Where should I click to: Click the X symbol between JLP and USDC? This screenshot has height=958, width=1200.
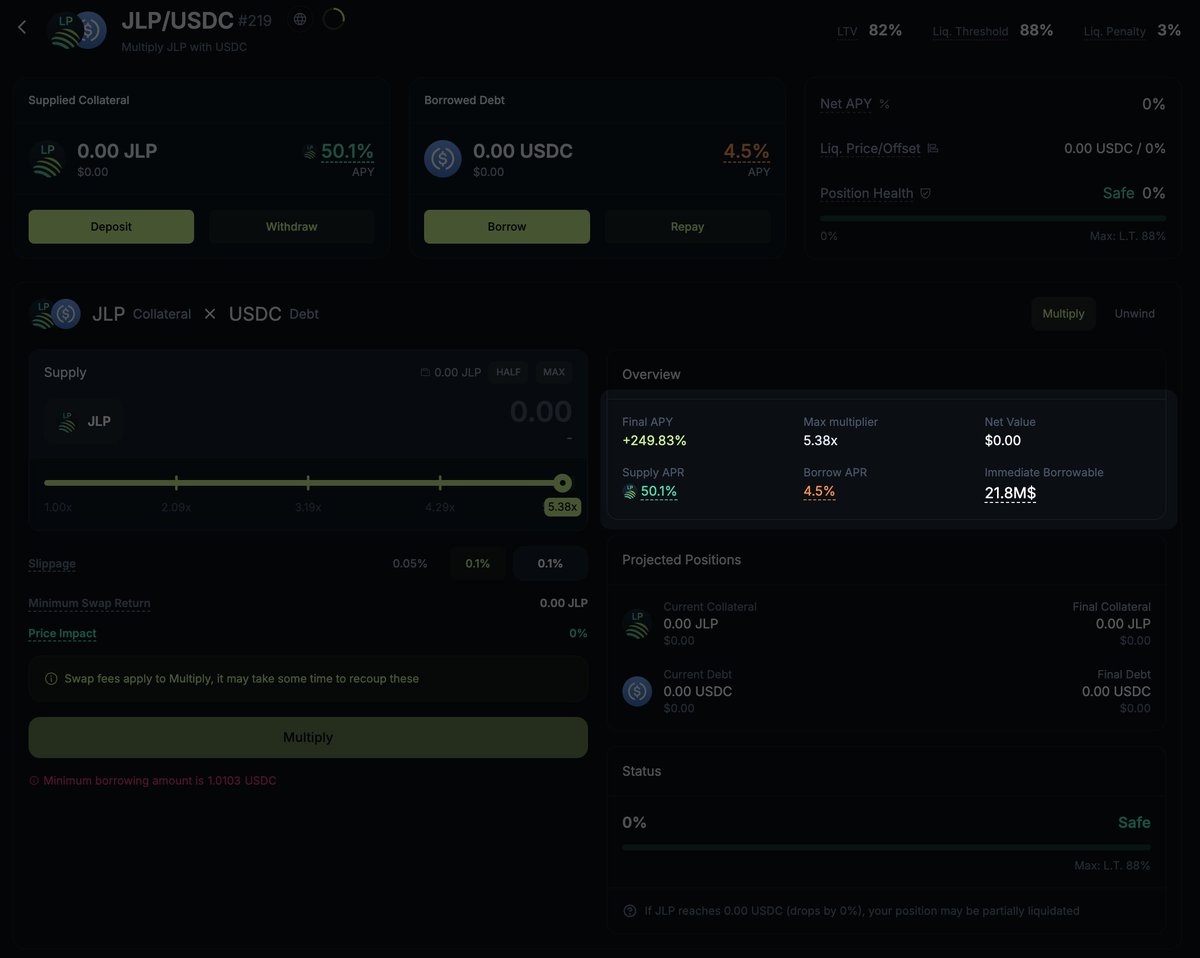pyautogui.click(x=210, y=314)
